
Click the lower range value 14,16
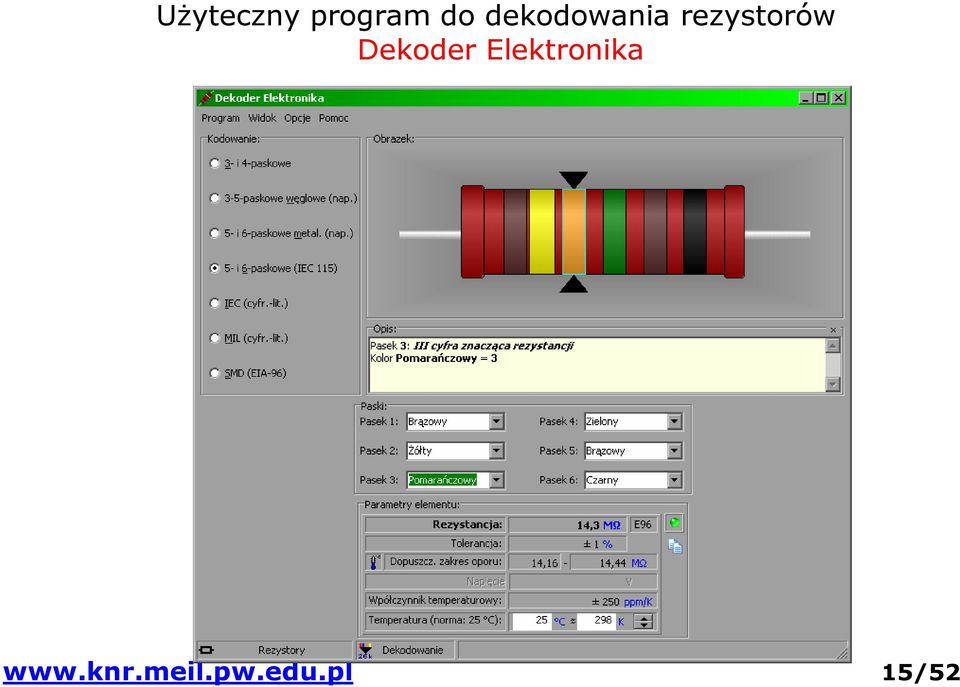coord(545,563)
